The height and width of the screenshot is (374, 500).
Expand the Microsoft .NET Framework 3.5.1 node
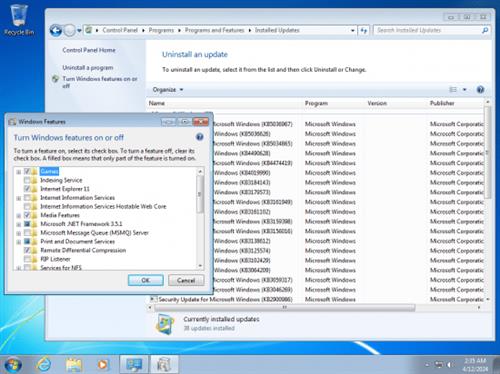click(19, 225)
